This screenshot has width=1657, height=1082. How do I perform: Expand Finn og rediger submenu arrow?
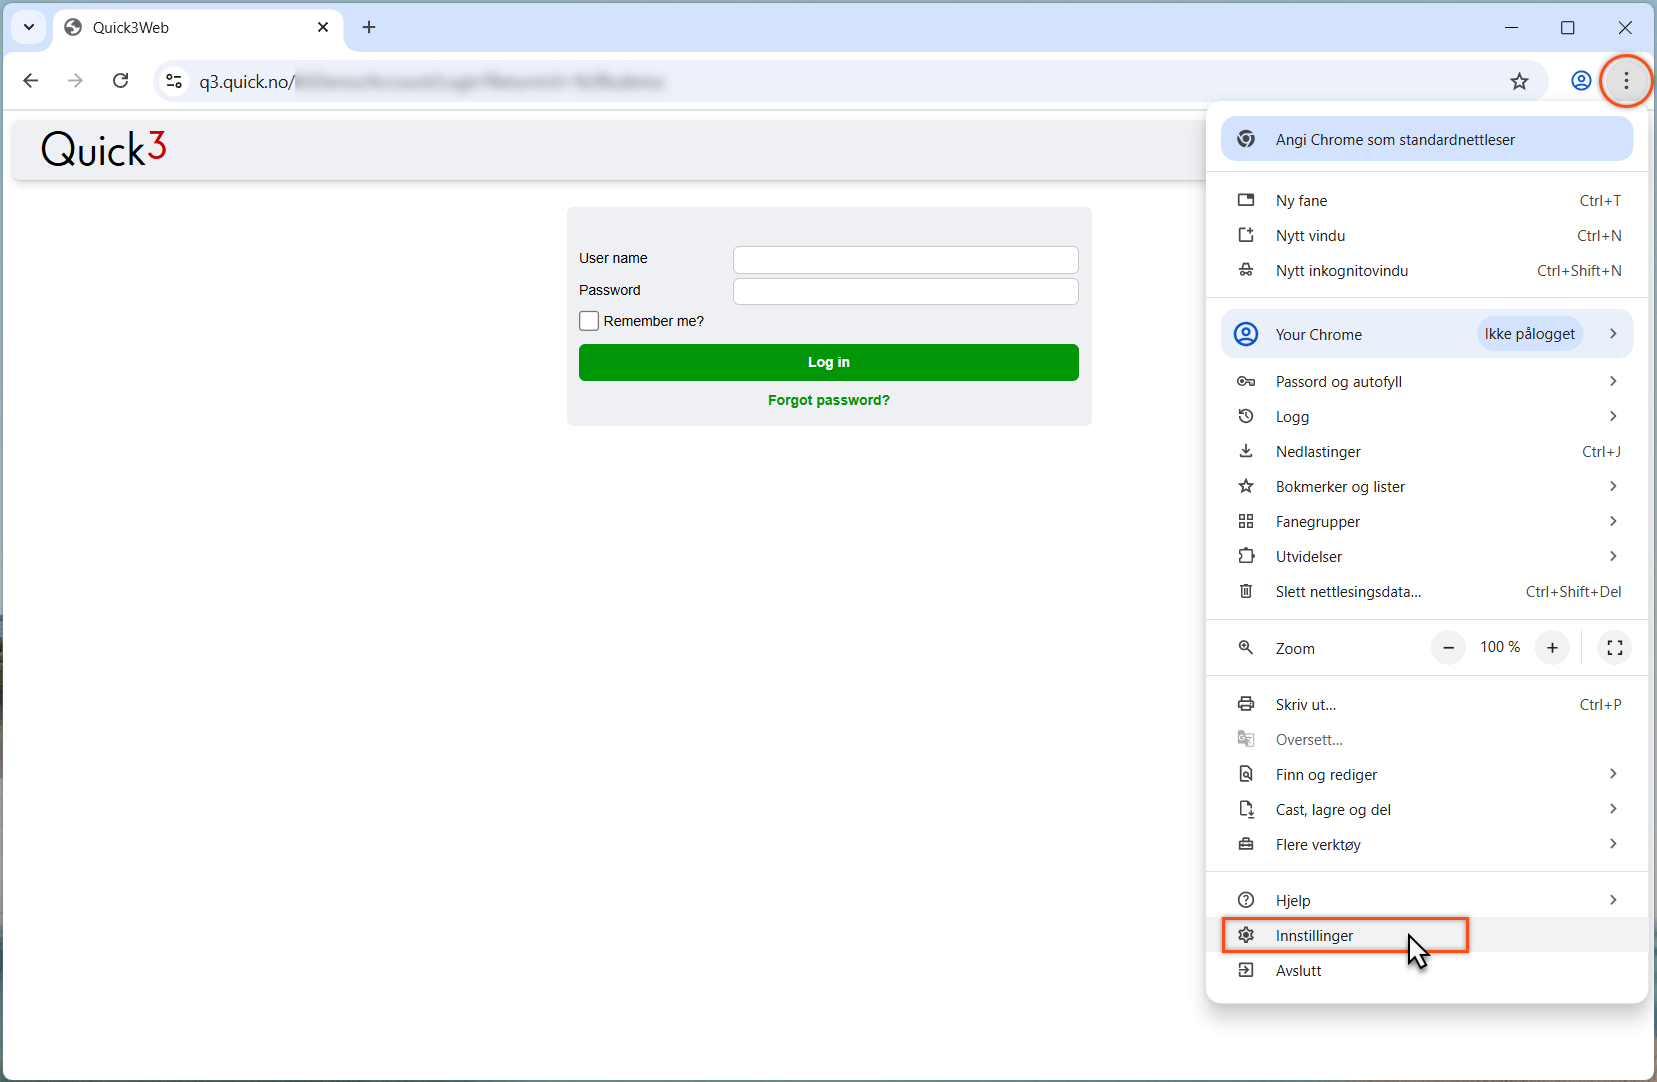tap(1613, 774)
